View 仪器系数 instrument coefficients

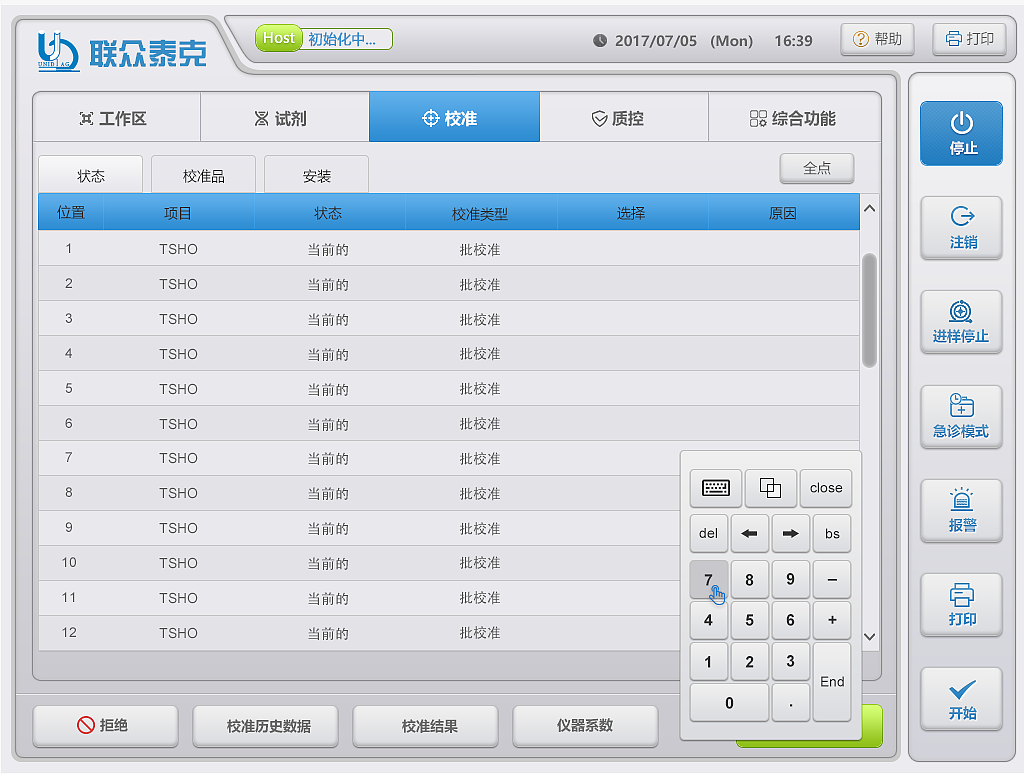(x=585, y=726)
